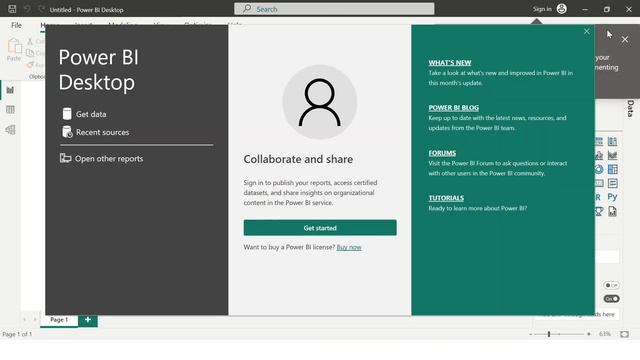The width and height of the screenshot is (640, 360).
Task: Click the folder icon beside Open other reports
Action: tap(65, 158)
